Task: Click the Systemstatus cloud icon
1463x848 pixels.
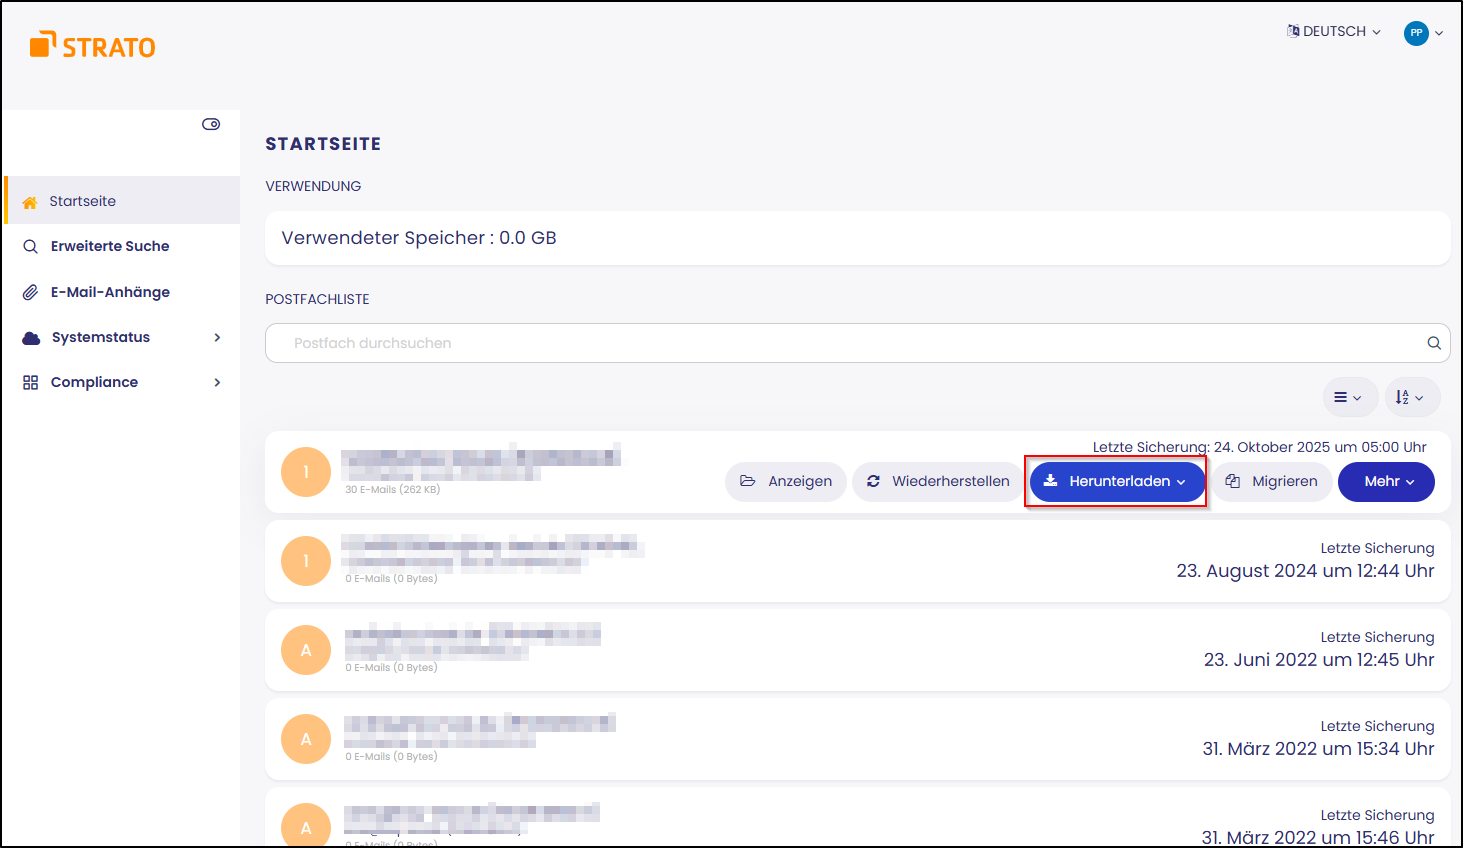Action: [31, 337]
